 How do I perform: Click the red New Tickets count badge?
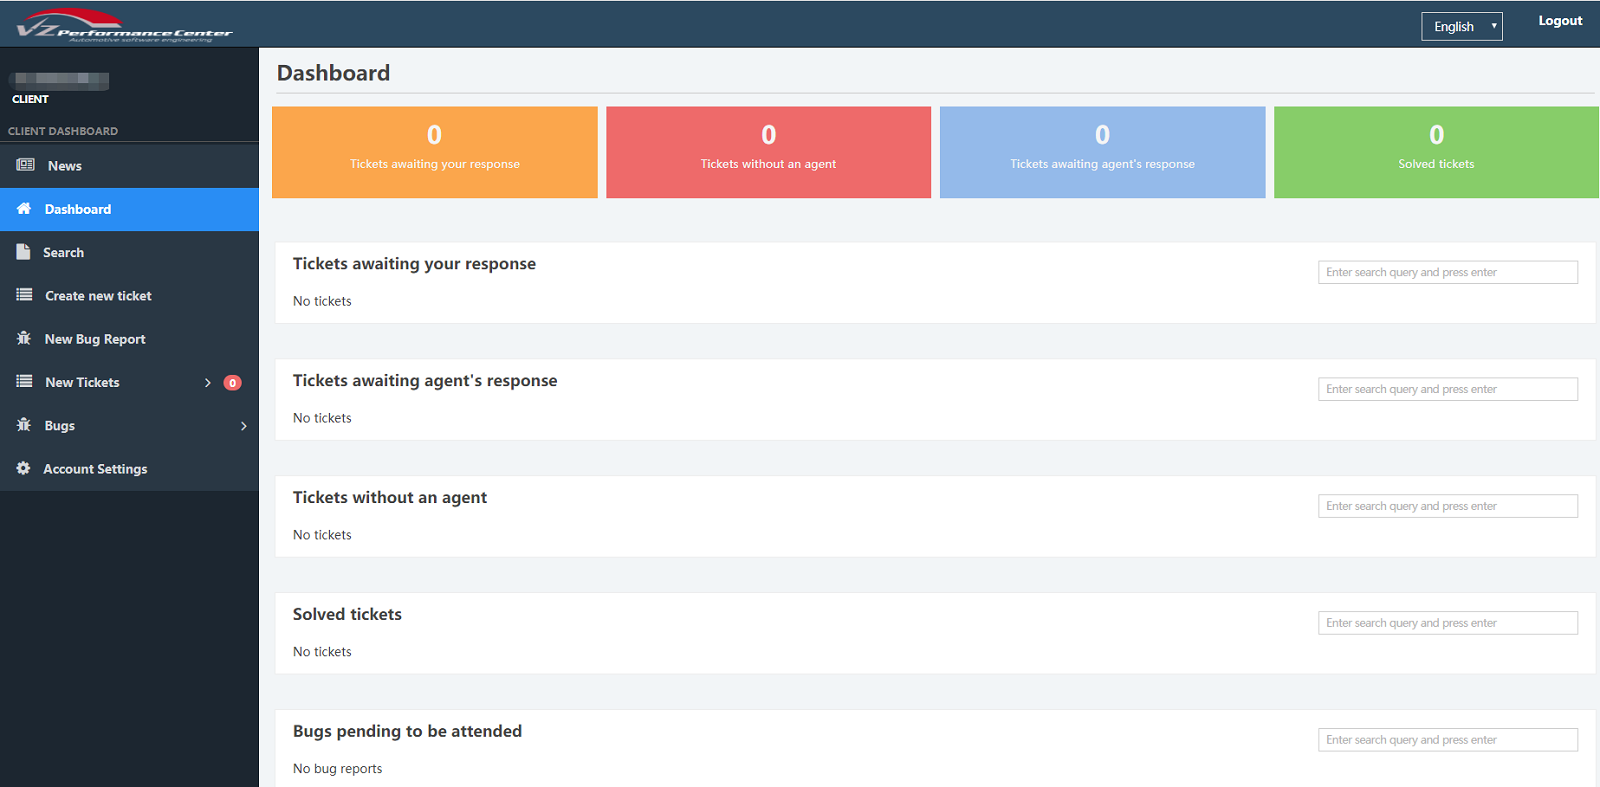point(232,383)
